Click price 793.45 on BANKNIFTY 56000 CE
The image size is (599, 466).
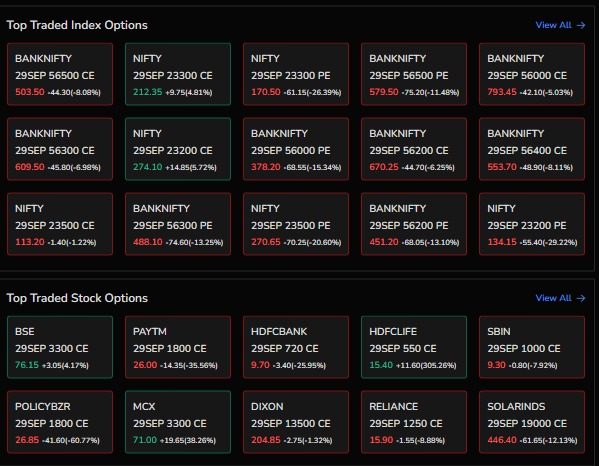pyautogui.click(x=502, y=92)
